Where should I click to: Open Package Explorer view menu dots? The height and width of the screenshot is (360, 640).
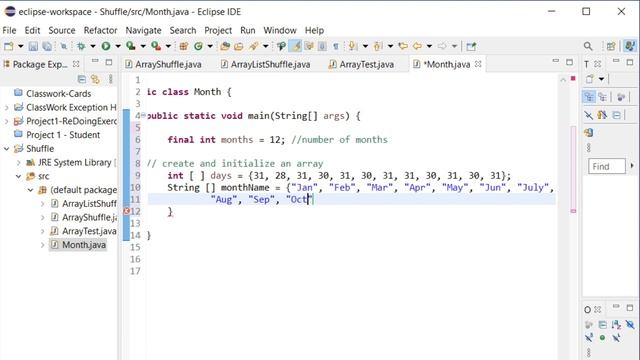(111, 79)
